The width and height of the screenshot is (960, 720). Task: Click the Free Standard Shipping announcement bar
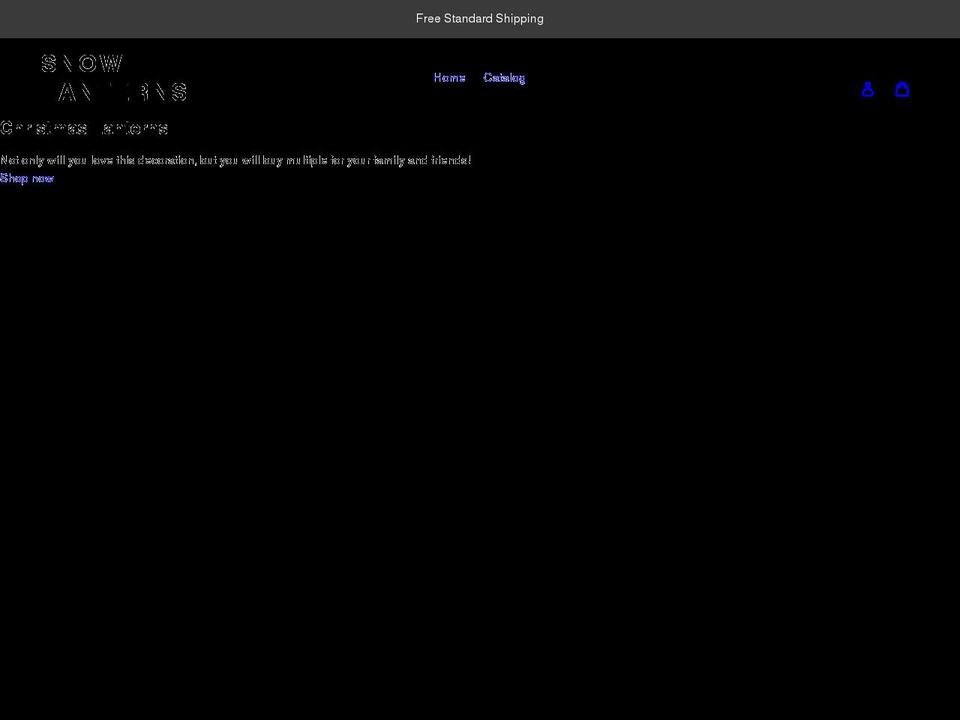pyautogui.click(x=480, y=18)
